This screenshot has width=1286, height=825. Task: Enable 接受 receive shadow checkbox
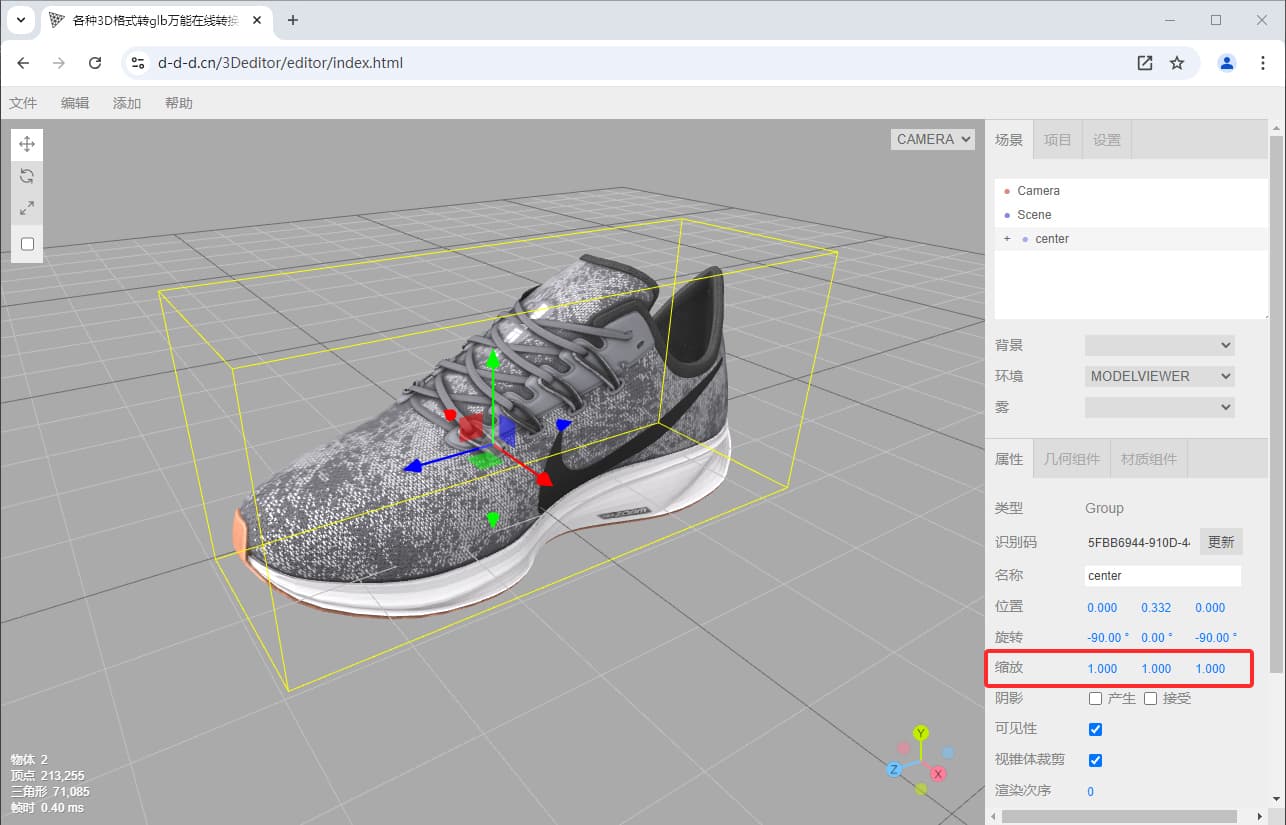1150,698
